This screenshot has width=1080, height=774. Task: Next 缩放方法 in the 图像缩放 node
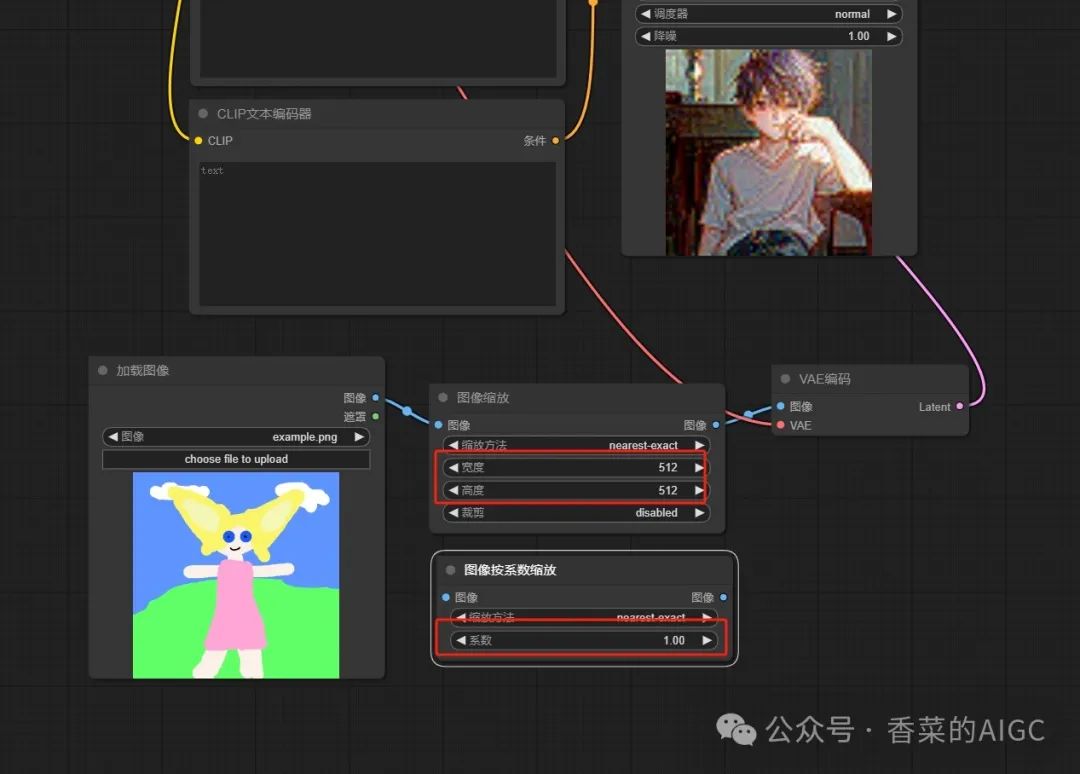[x=699, y=445]
